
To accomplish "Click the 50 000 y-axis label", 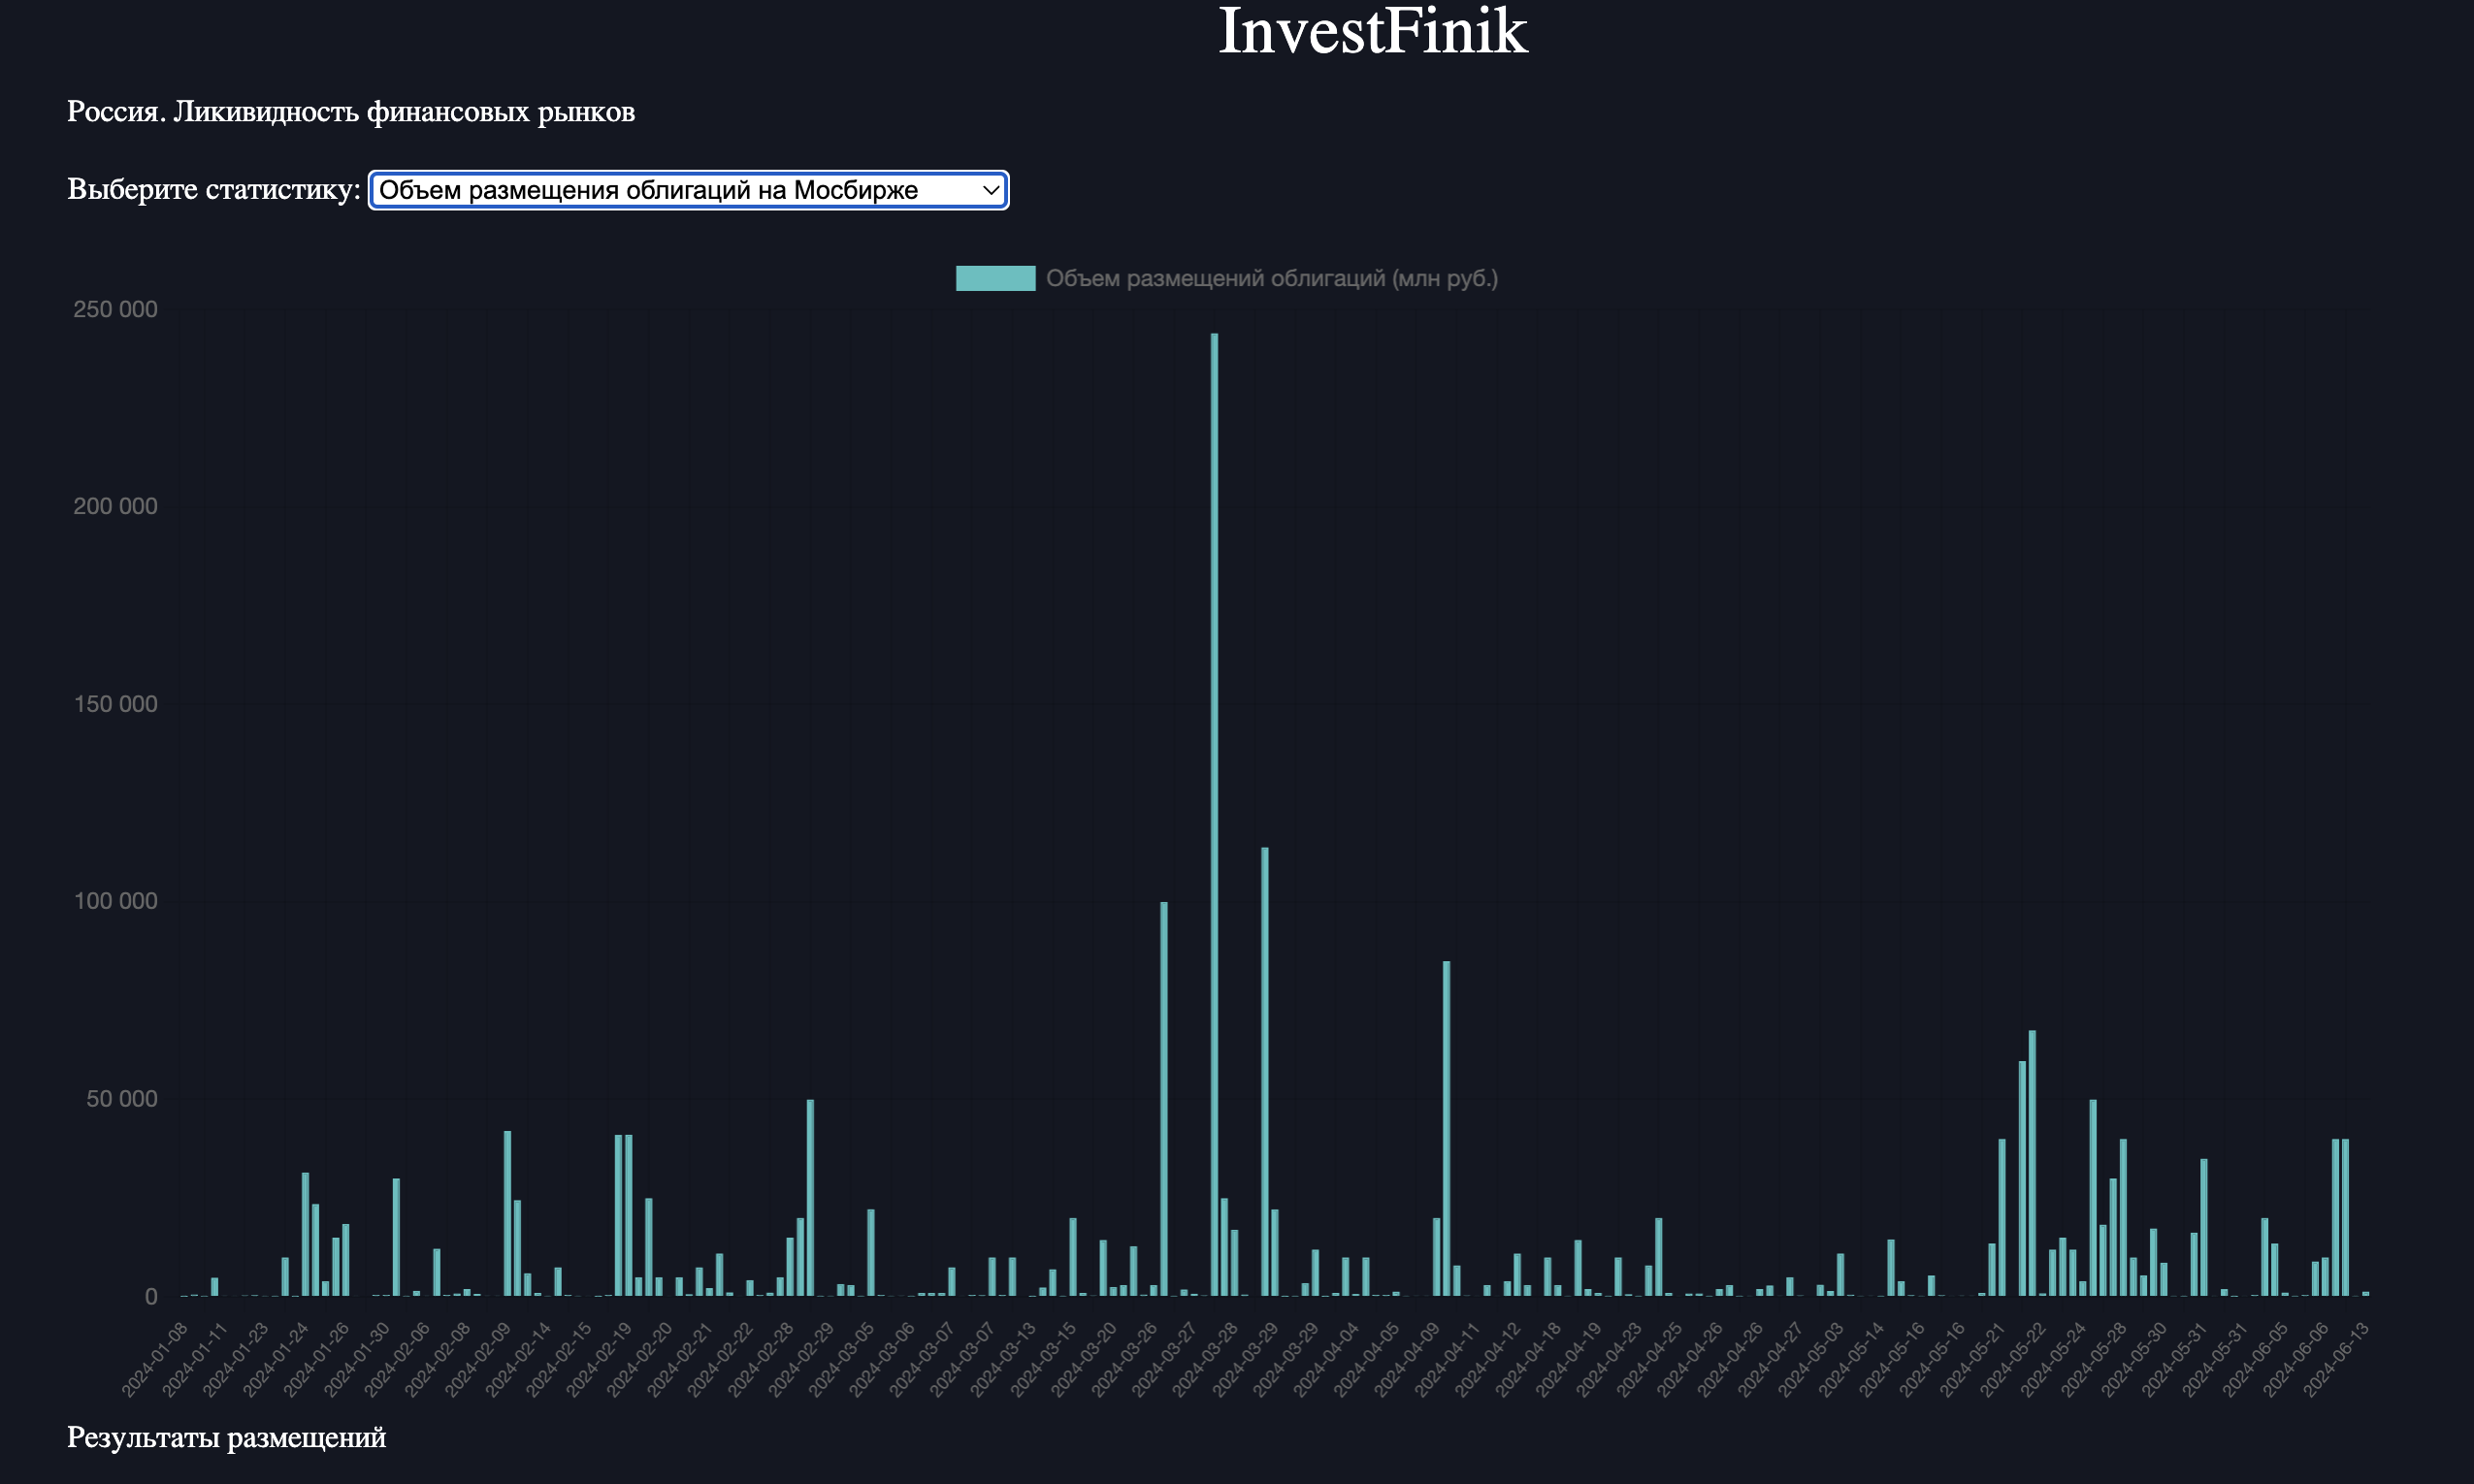I will pos(121,1099).
